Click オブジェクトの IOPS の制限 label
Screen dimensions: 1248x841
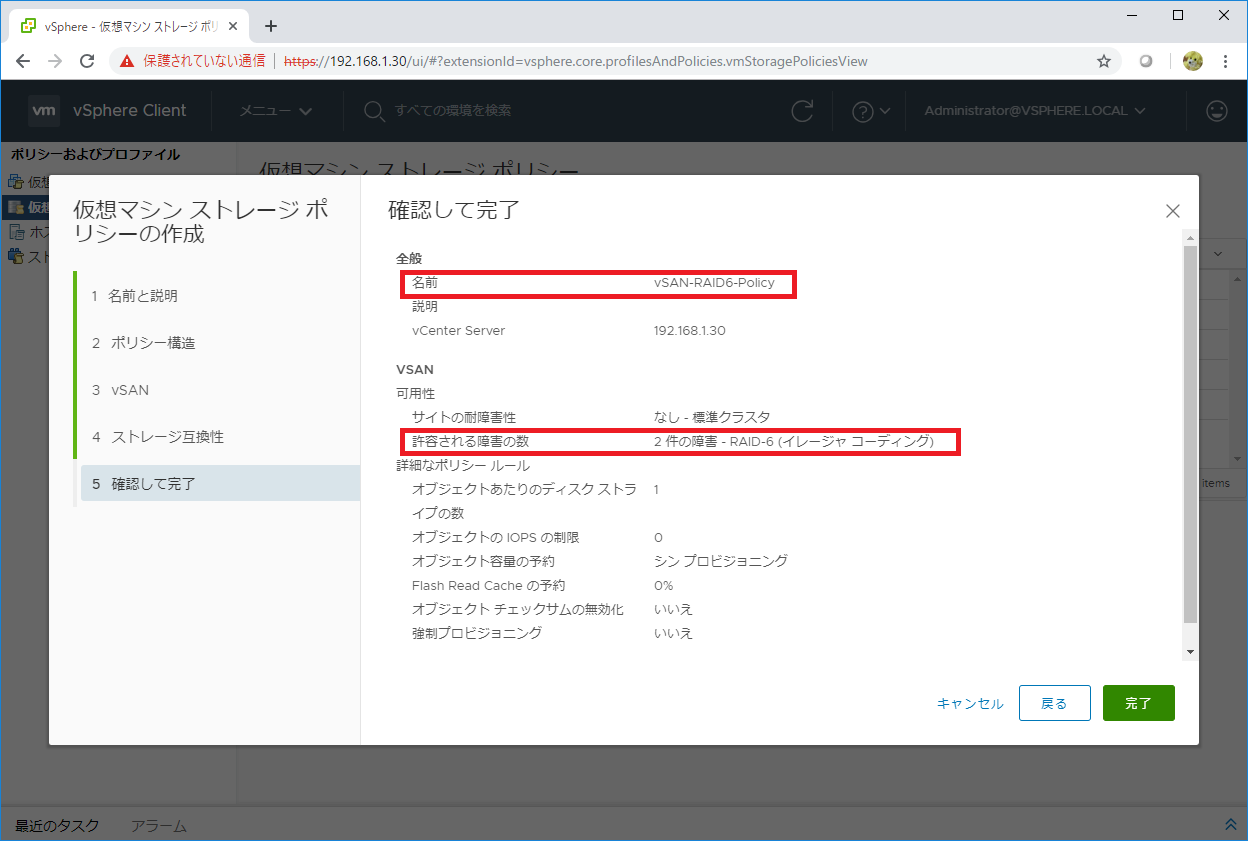[x=495, y=538]
